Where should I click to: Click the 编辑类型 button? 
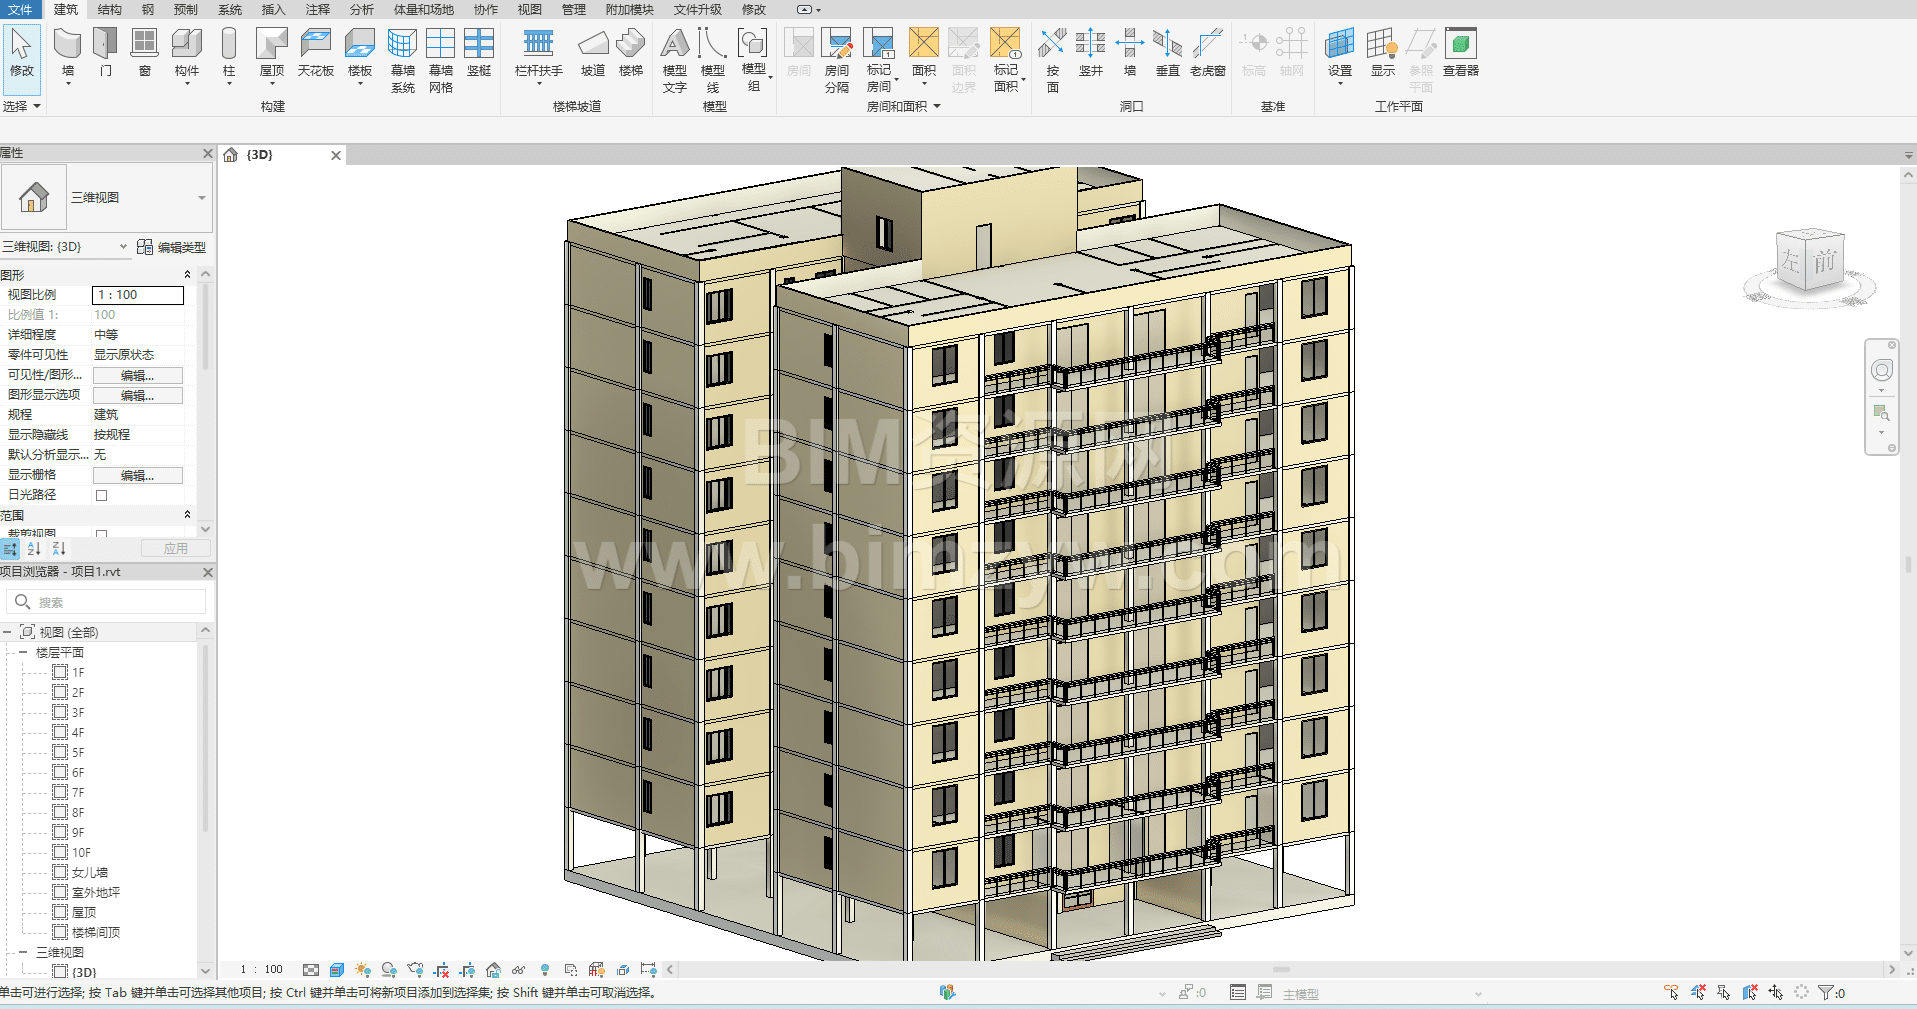tap(172, 247)
